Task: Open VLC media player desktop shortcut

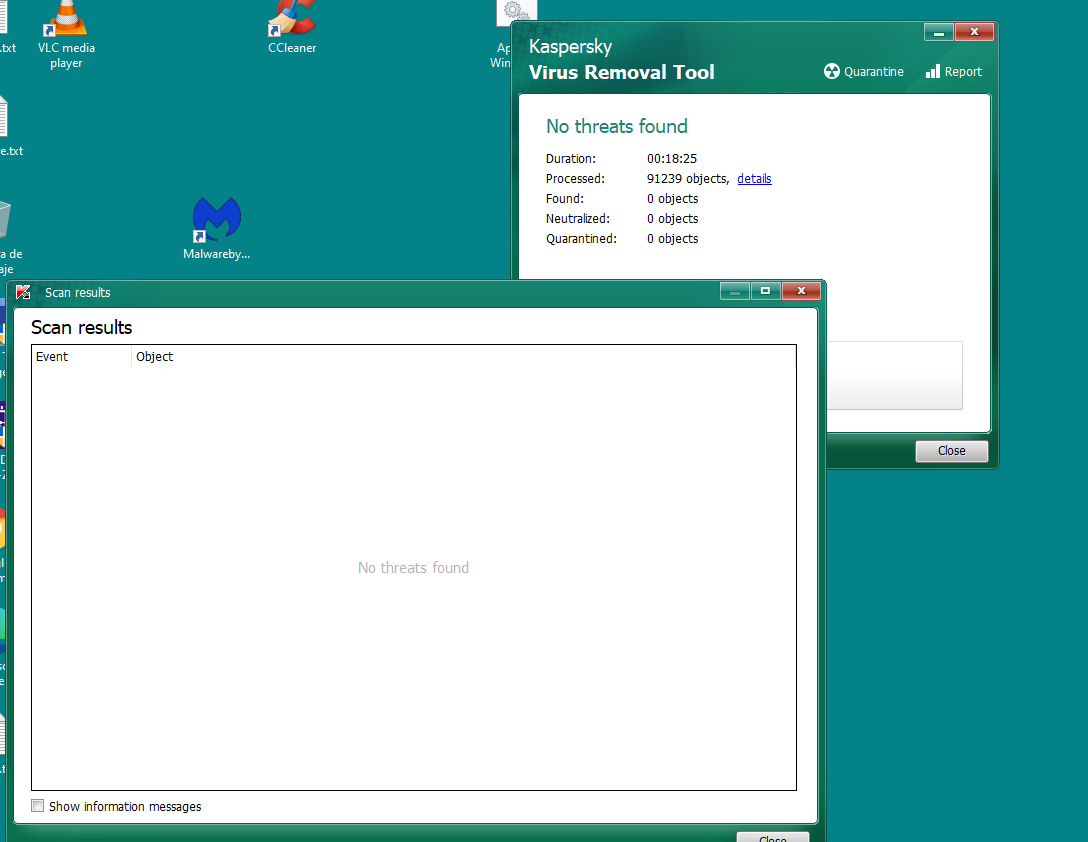Action: (x=66, y=35)
